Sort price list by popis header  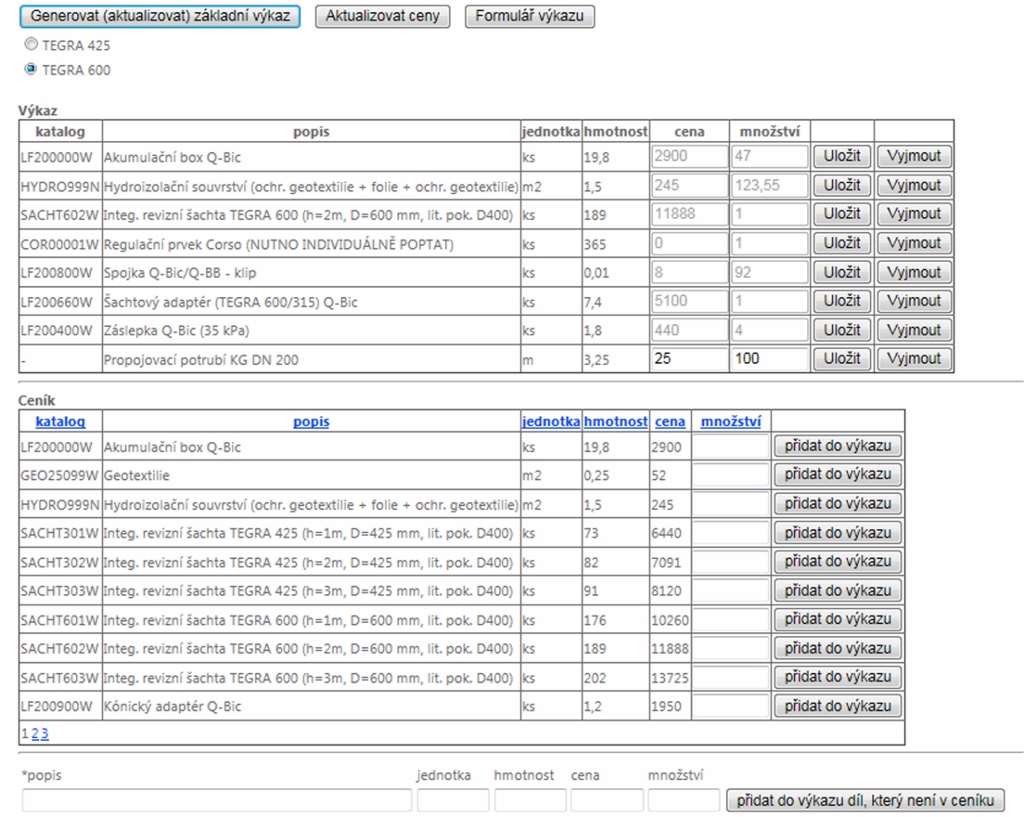(311, 422)
